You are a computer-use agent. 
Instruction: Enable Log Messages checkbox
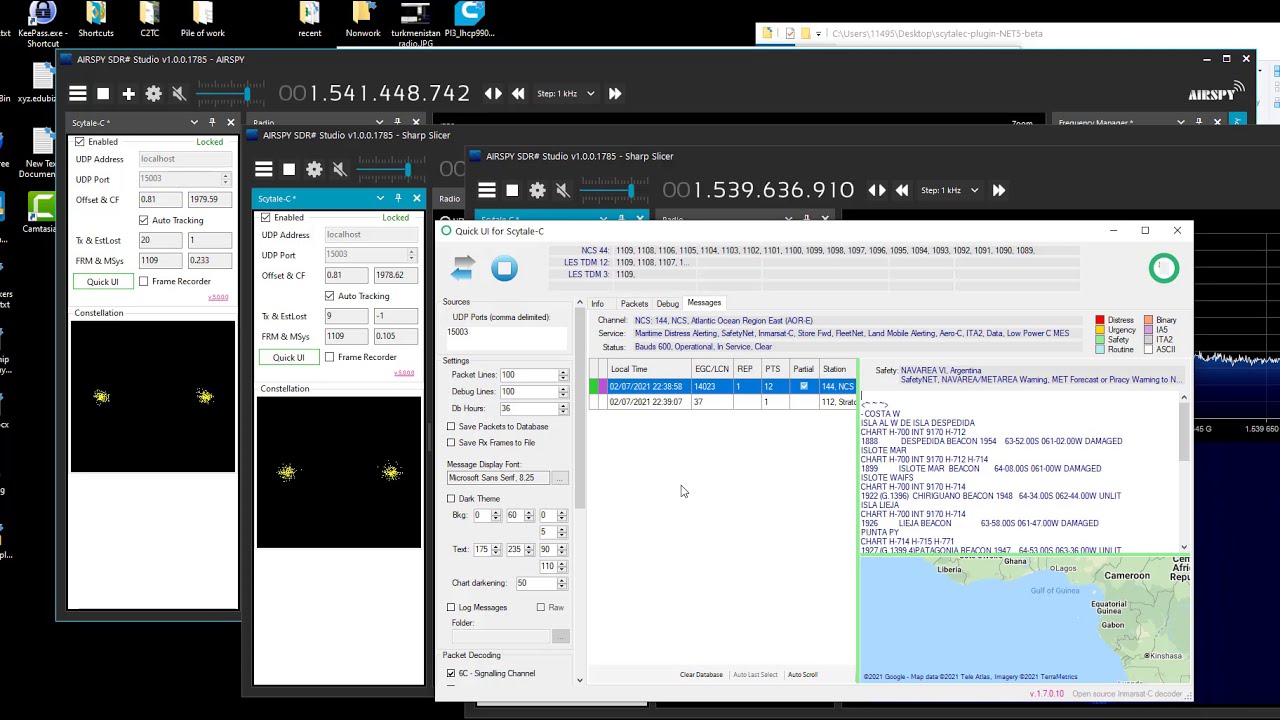click(x=451, y=607)
